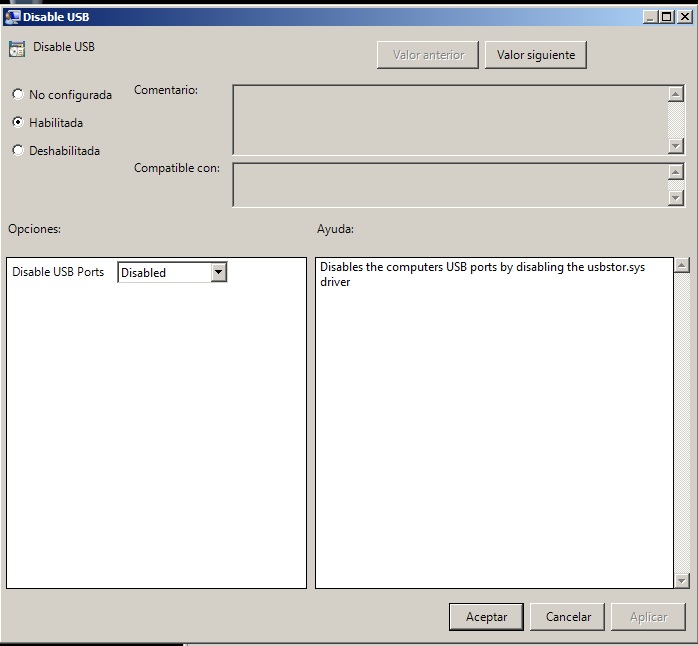The width and height of the screenshot is (698, 646).
Task: Click down arrow of Ayuda scrollbar
Action: pos(682,580)
